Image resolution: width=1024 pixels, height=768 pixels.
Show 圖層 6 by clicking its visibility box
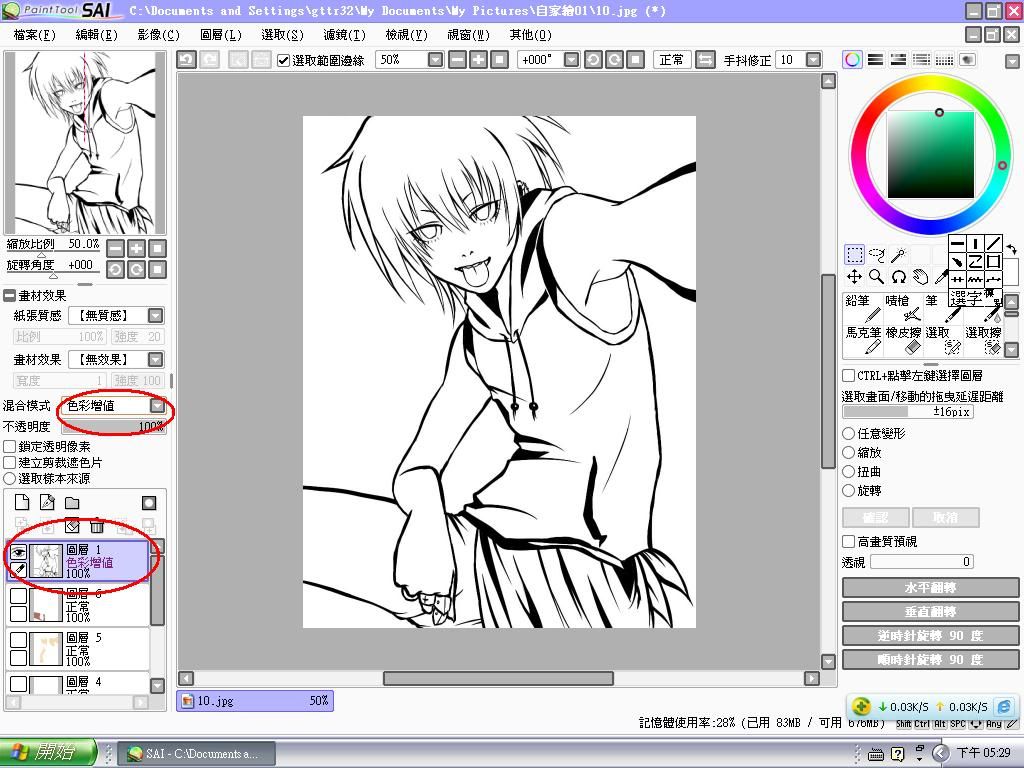19,596
